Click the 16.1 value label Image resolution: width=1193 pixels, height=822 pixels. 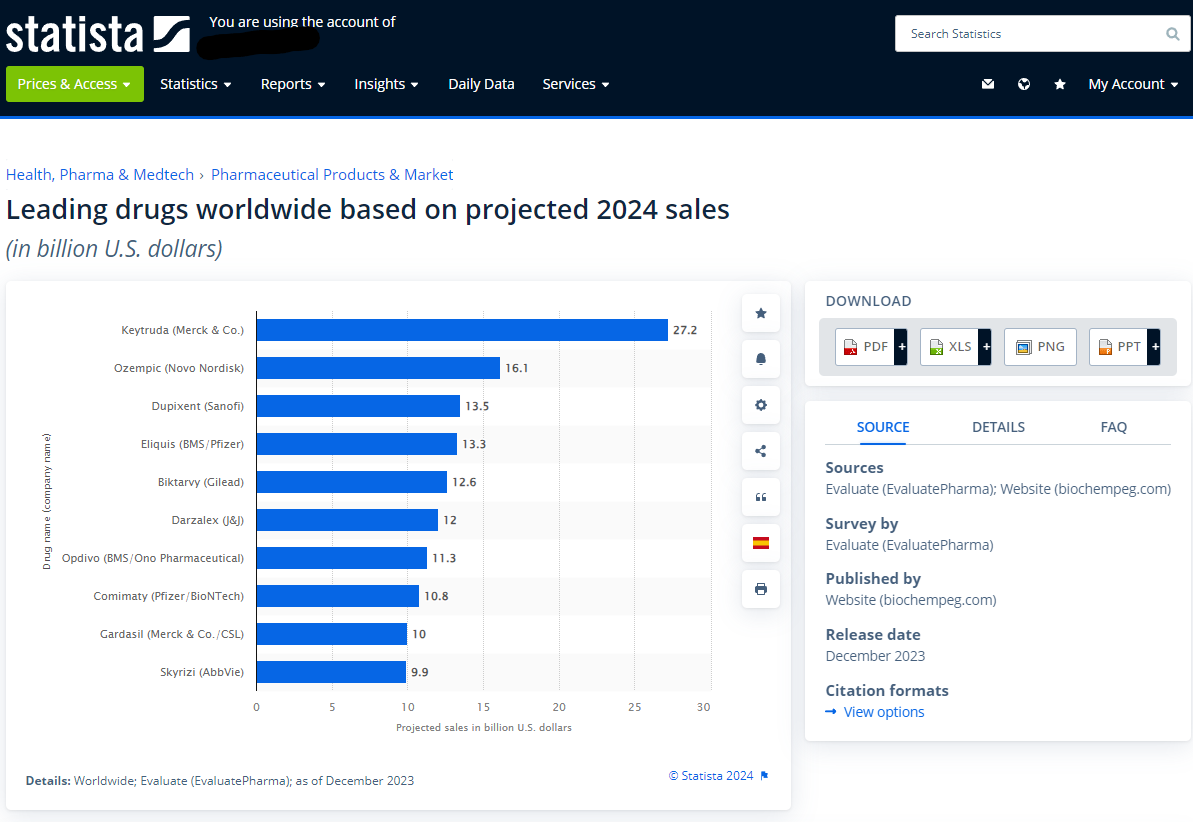click(517, 368)
